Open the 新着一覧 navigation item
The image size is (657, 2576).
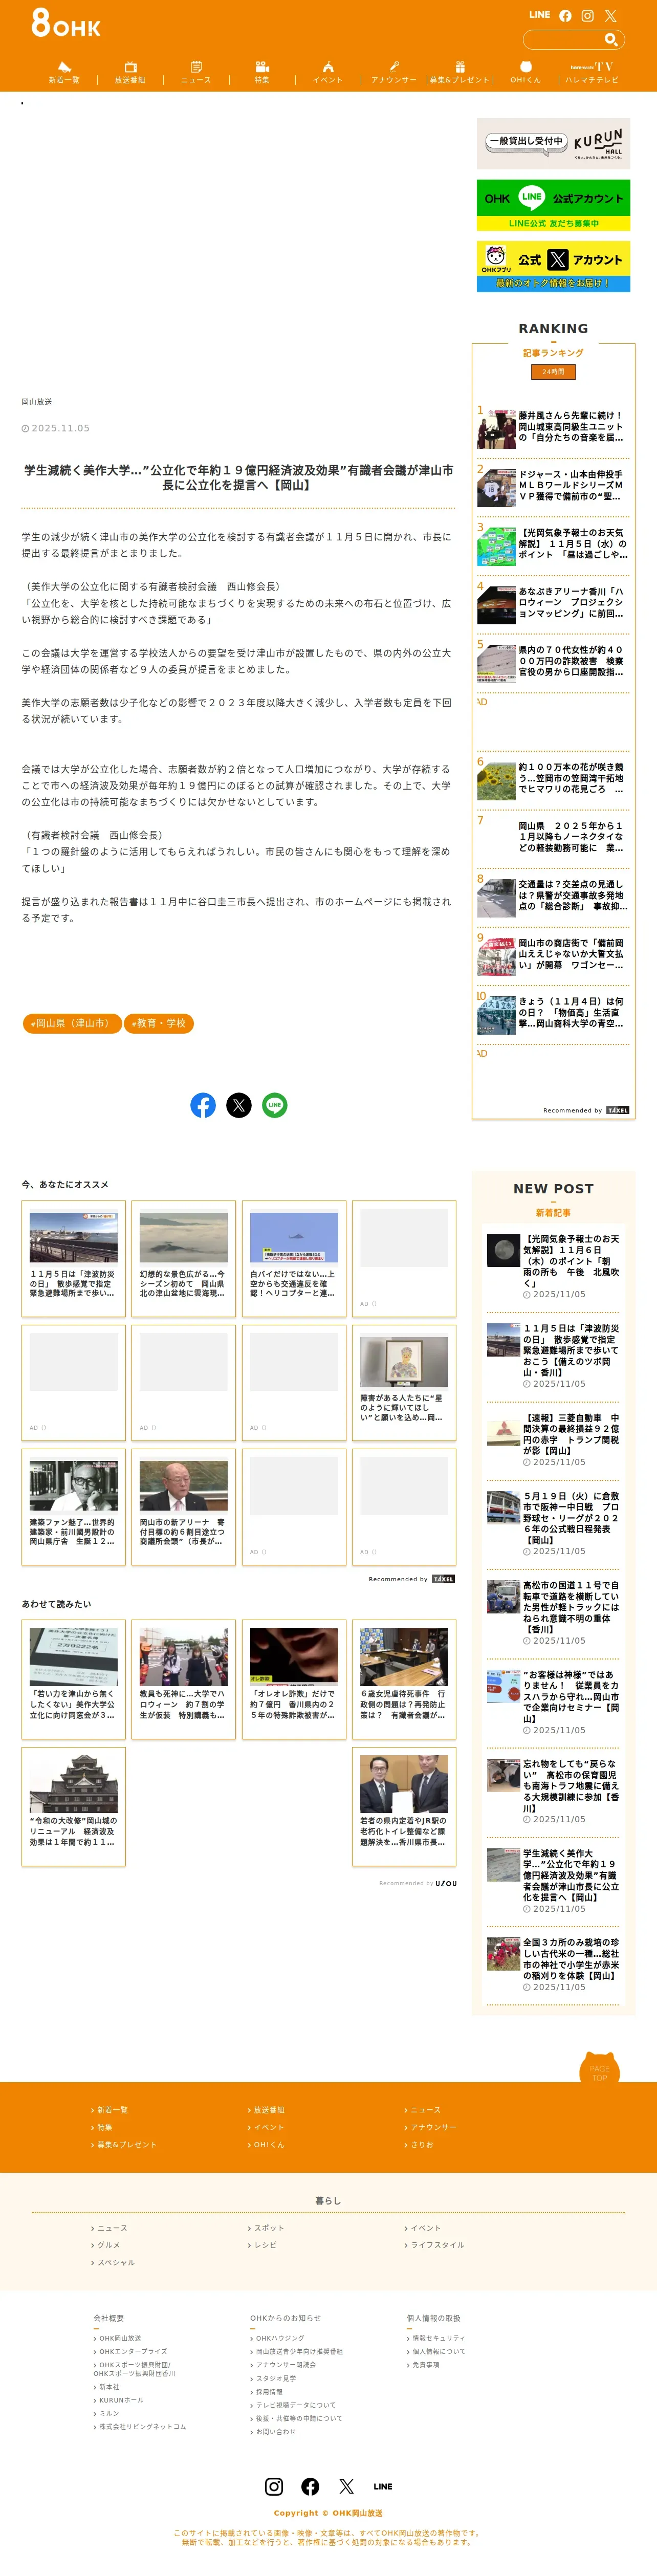pyautogui.click(x=64, y=73)
